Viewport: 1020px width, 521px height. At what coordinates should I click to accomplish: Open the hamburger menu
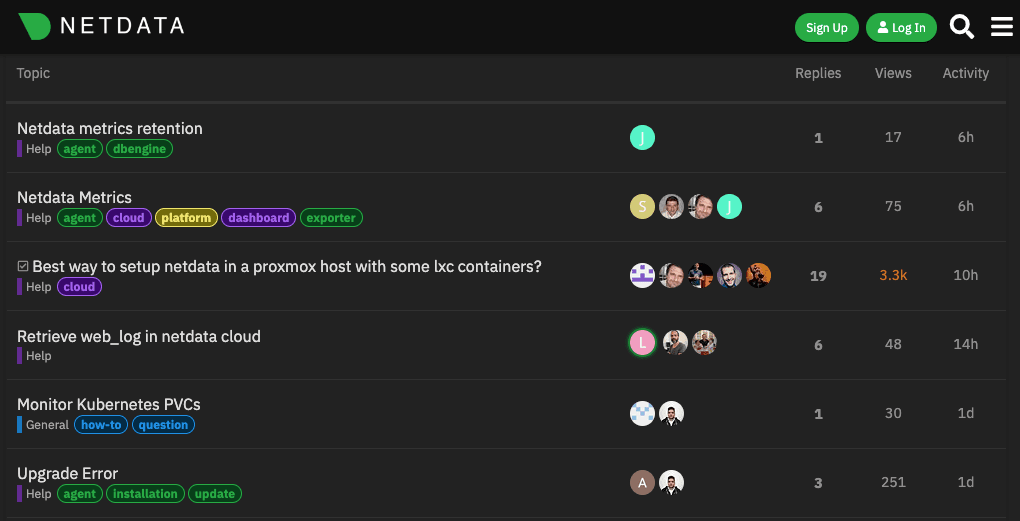(x=1001, y=27)
